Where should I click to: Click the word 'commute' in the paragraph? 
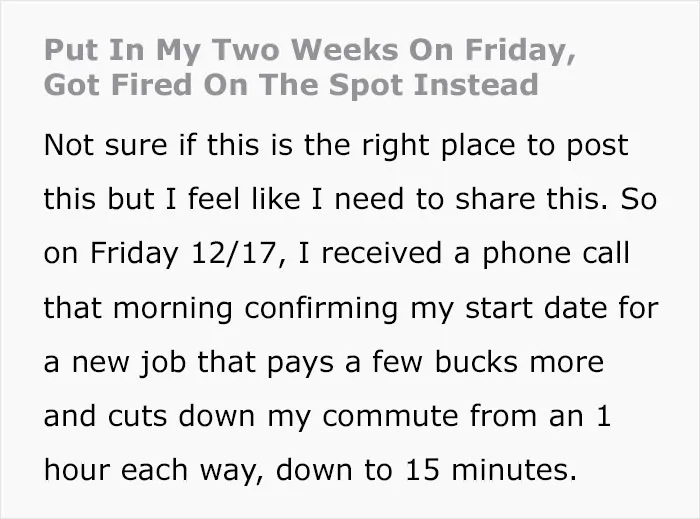[390, 417]
